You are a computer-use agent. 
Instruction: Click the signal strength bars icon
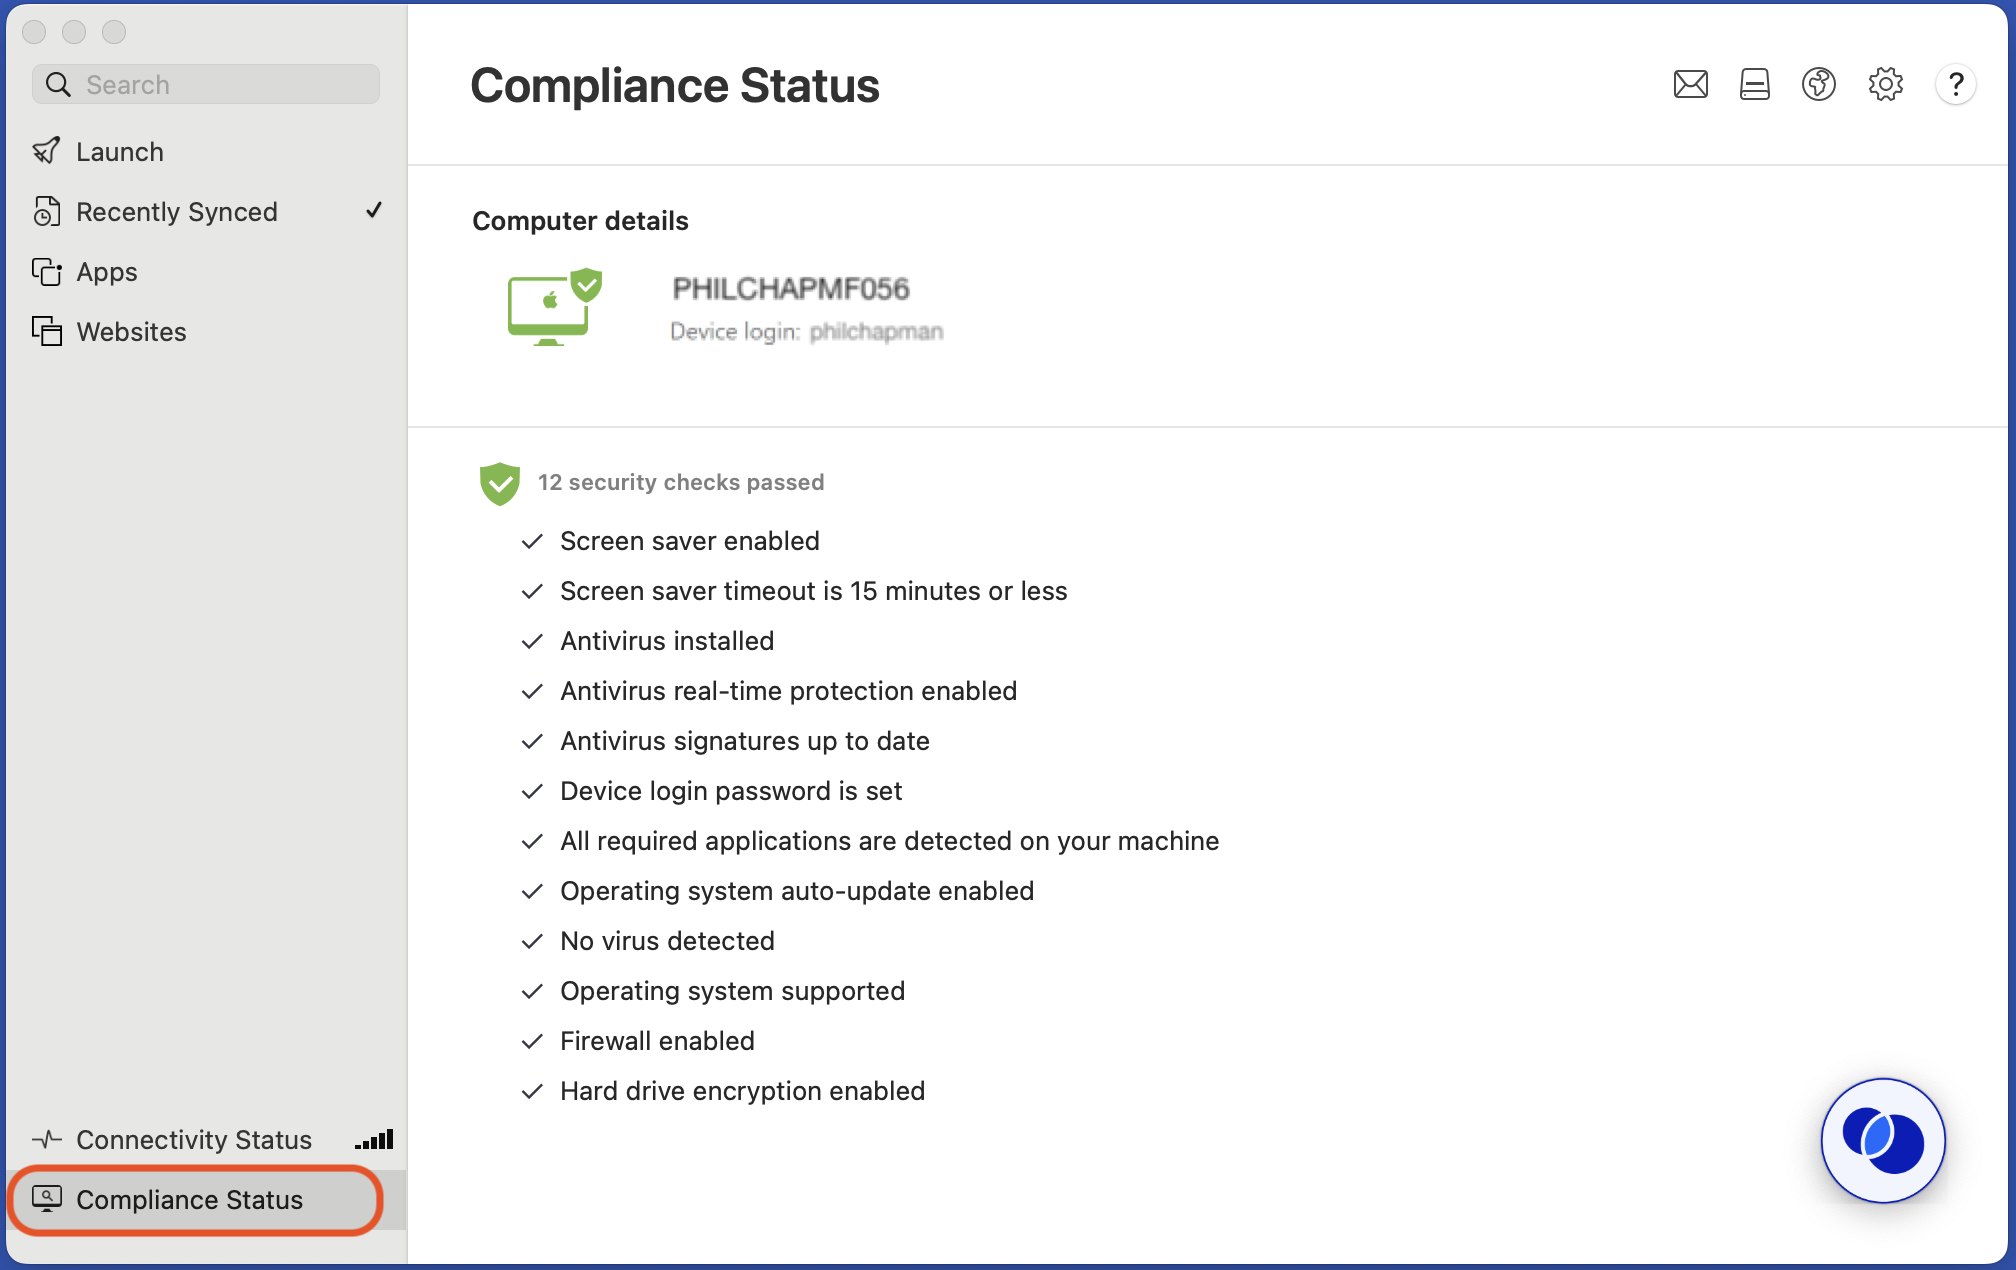[374, 1139]
